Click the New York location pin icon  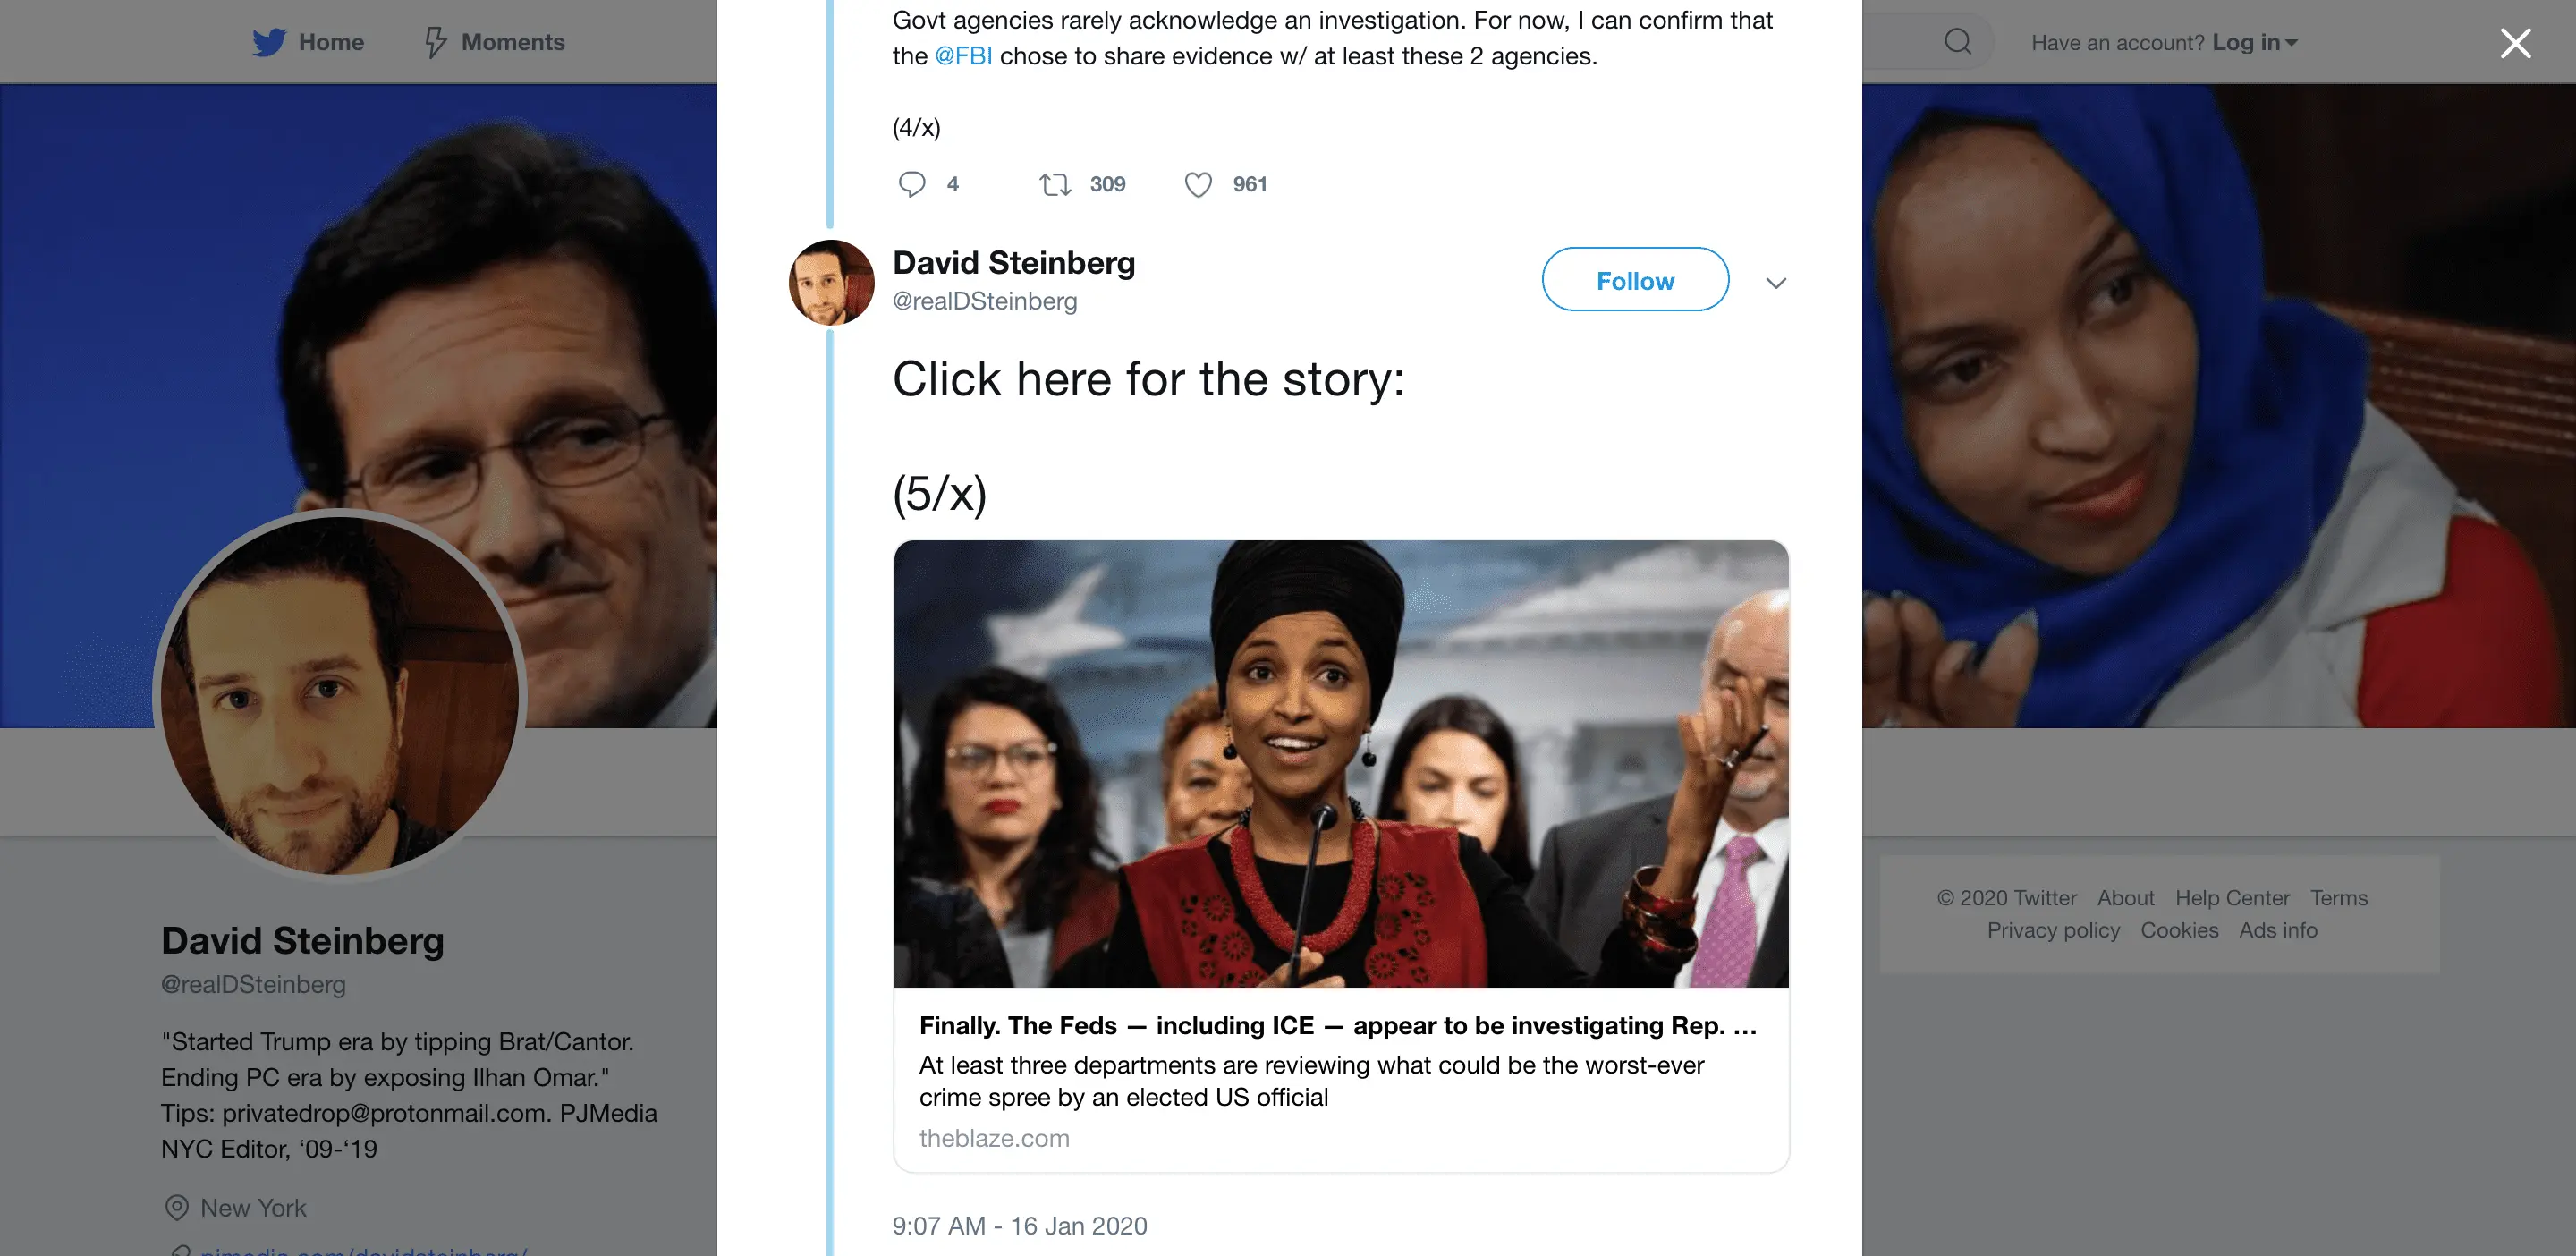point(177,1207)
